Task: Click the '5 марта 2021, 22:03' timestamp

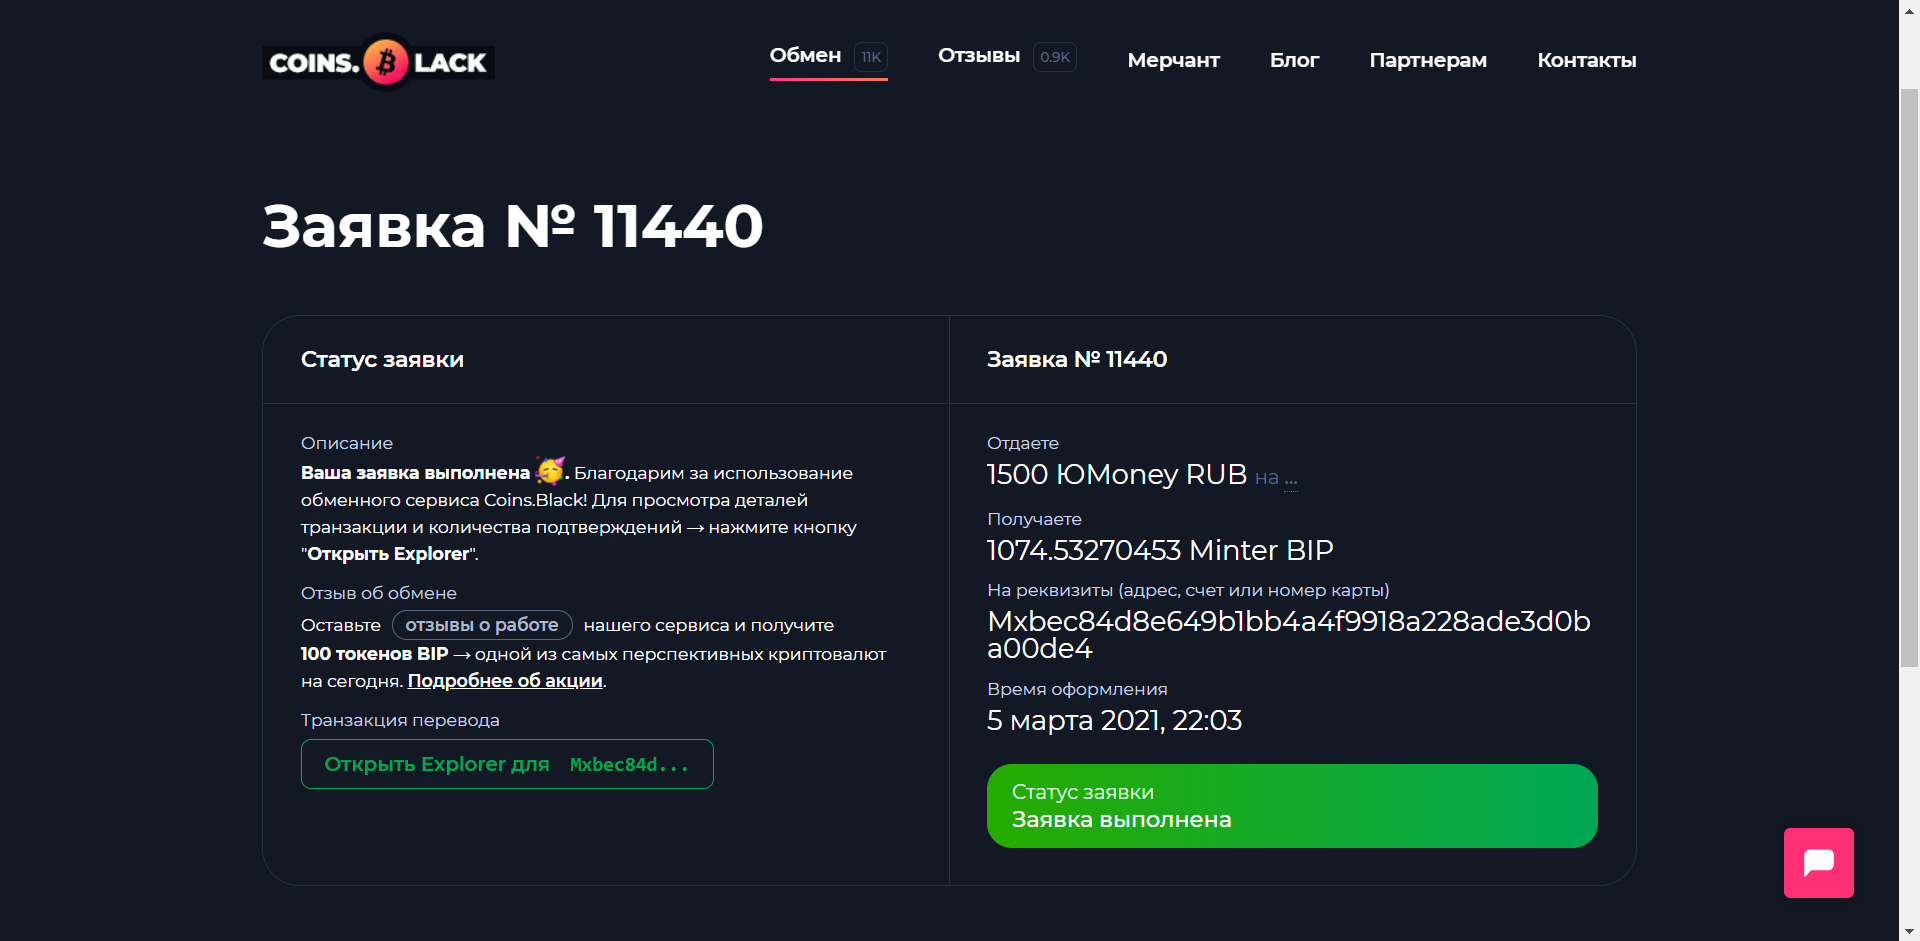Action: (1114, 721)
